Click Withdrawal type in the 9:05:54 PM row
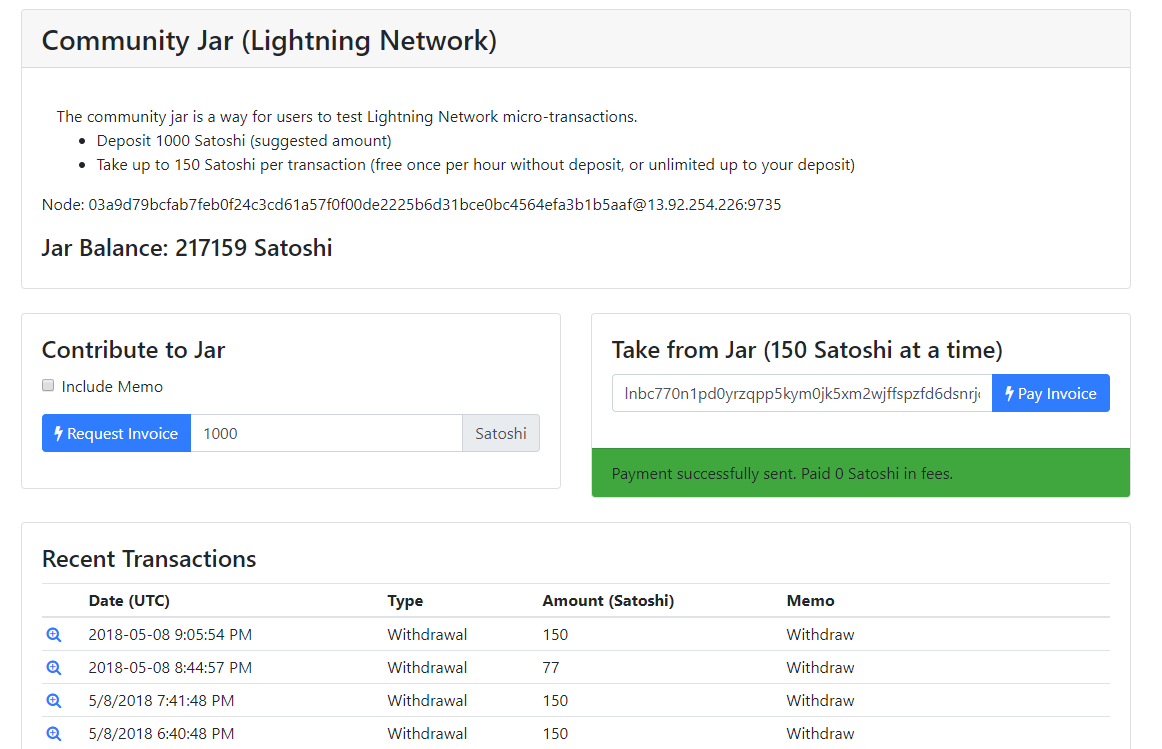Screen dimensions: 1162x749 pos(427,635)
